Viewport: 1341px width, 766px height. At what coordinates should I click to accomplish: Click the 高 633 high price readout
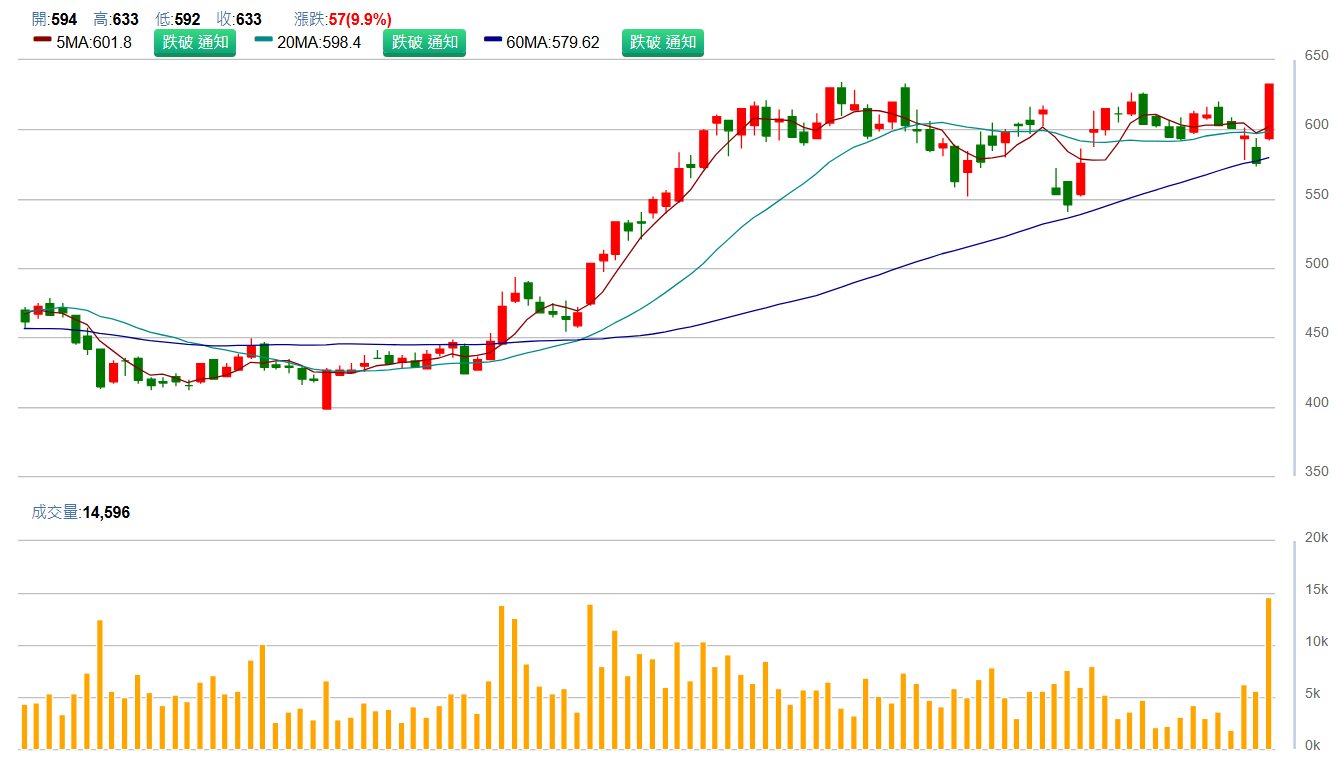pos(115,19)
